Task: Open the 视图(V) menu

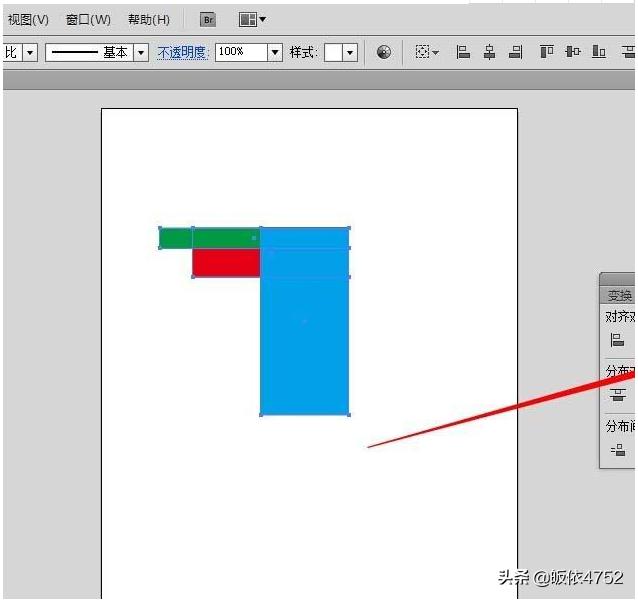Action: 28,19
